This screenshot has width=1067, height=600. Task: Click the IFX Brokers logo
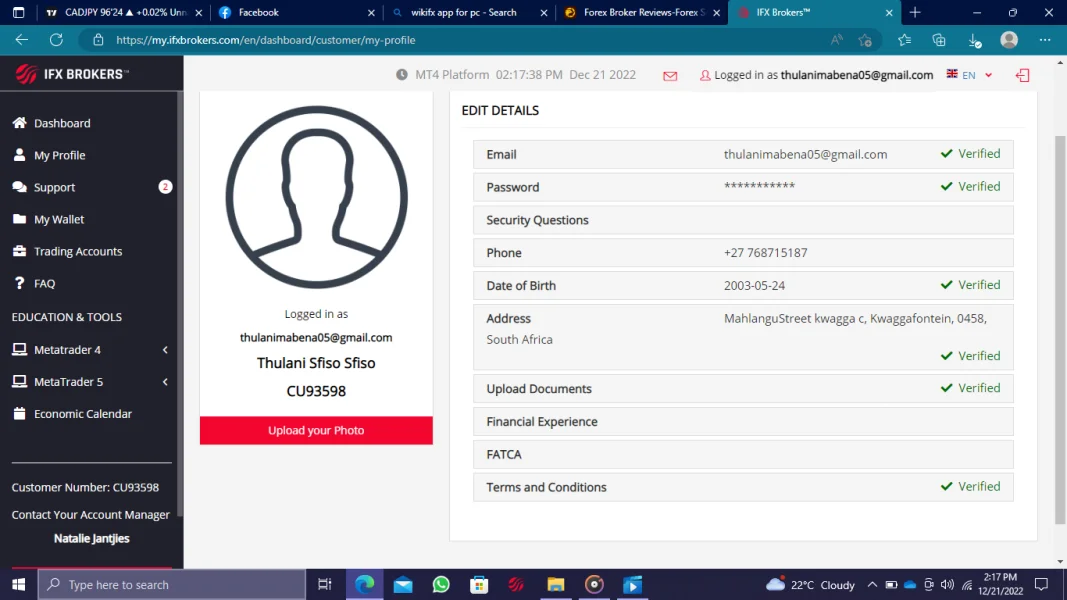72,74
